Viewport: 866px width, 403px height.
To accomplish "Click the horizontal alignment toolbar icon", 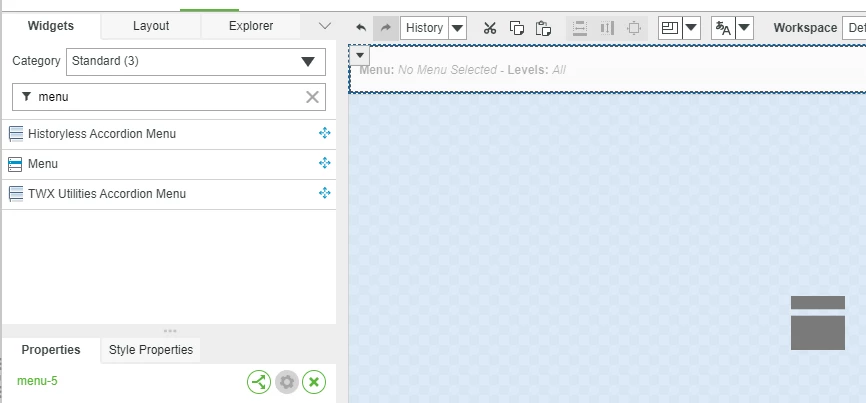I will tap(580, 28).
